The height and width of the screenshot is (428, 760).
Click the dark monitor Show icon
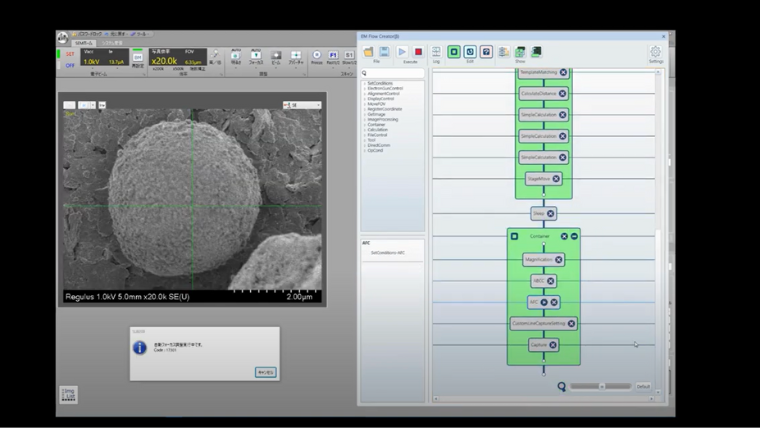536,52
